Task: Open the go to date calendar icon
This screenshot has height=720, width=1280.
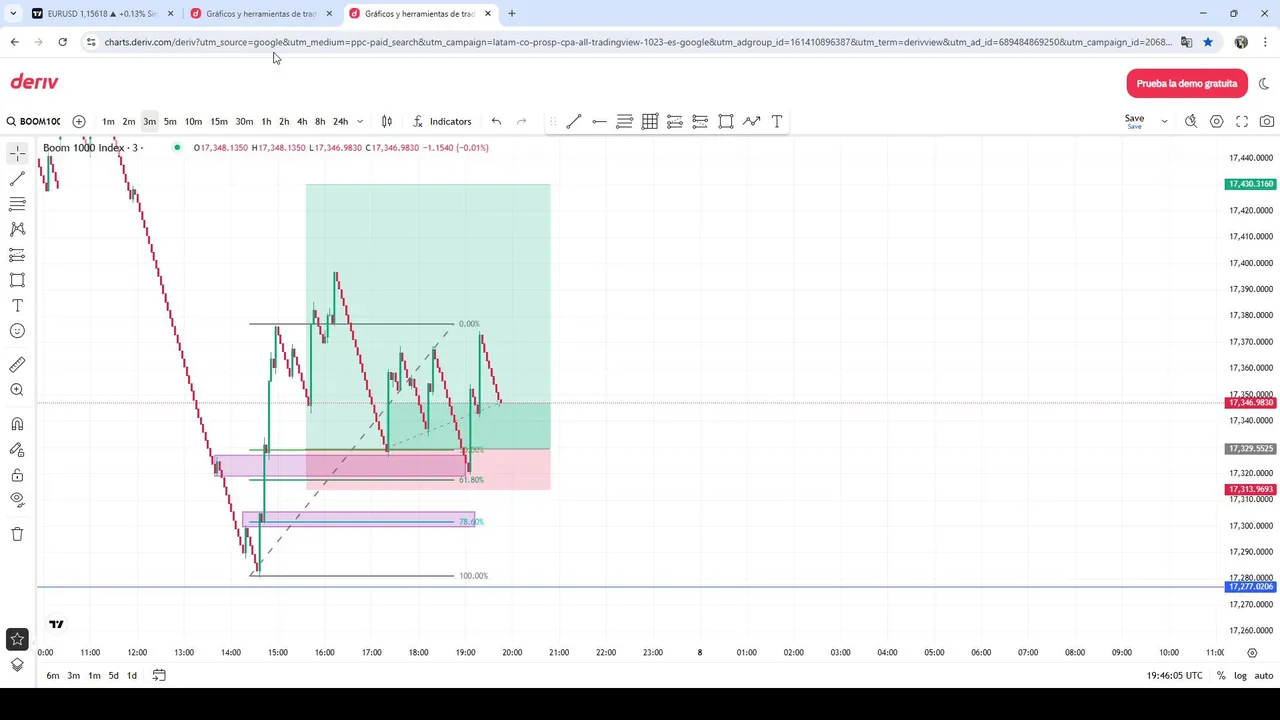Action: coord(159,676)
